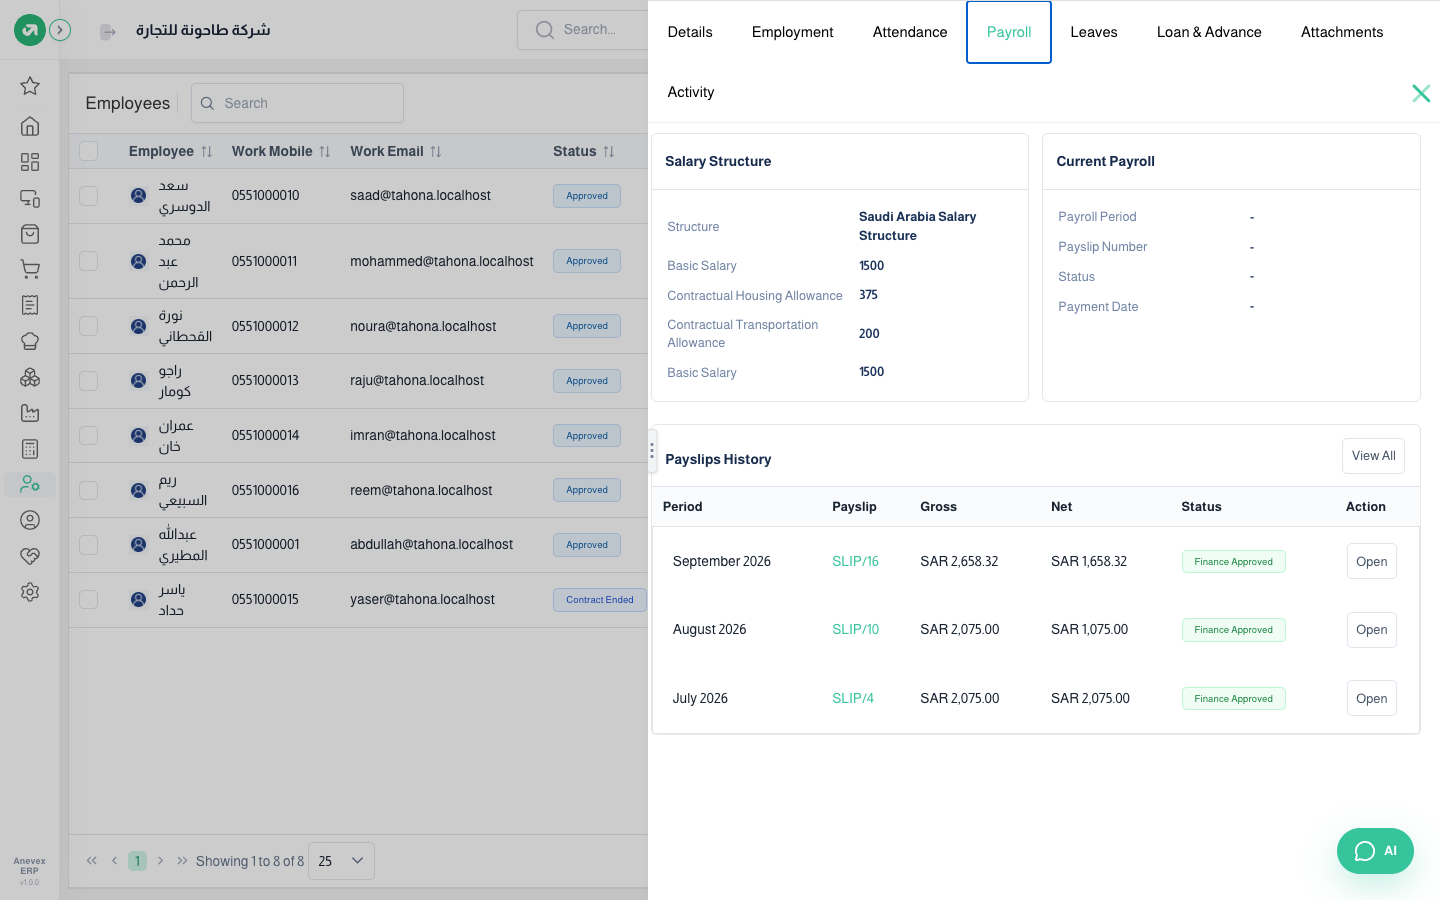Open the AI chat assistant button

[x=1375, y=851]
